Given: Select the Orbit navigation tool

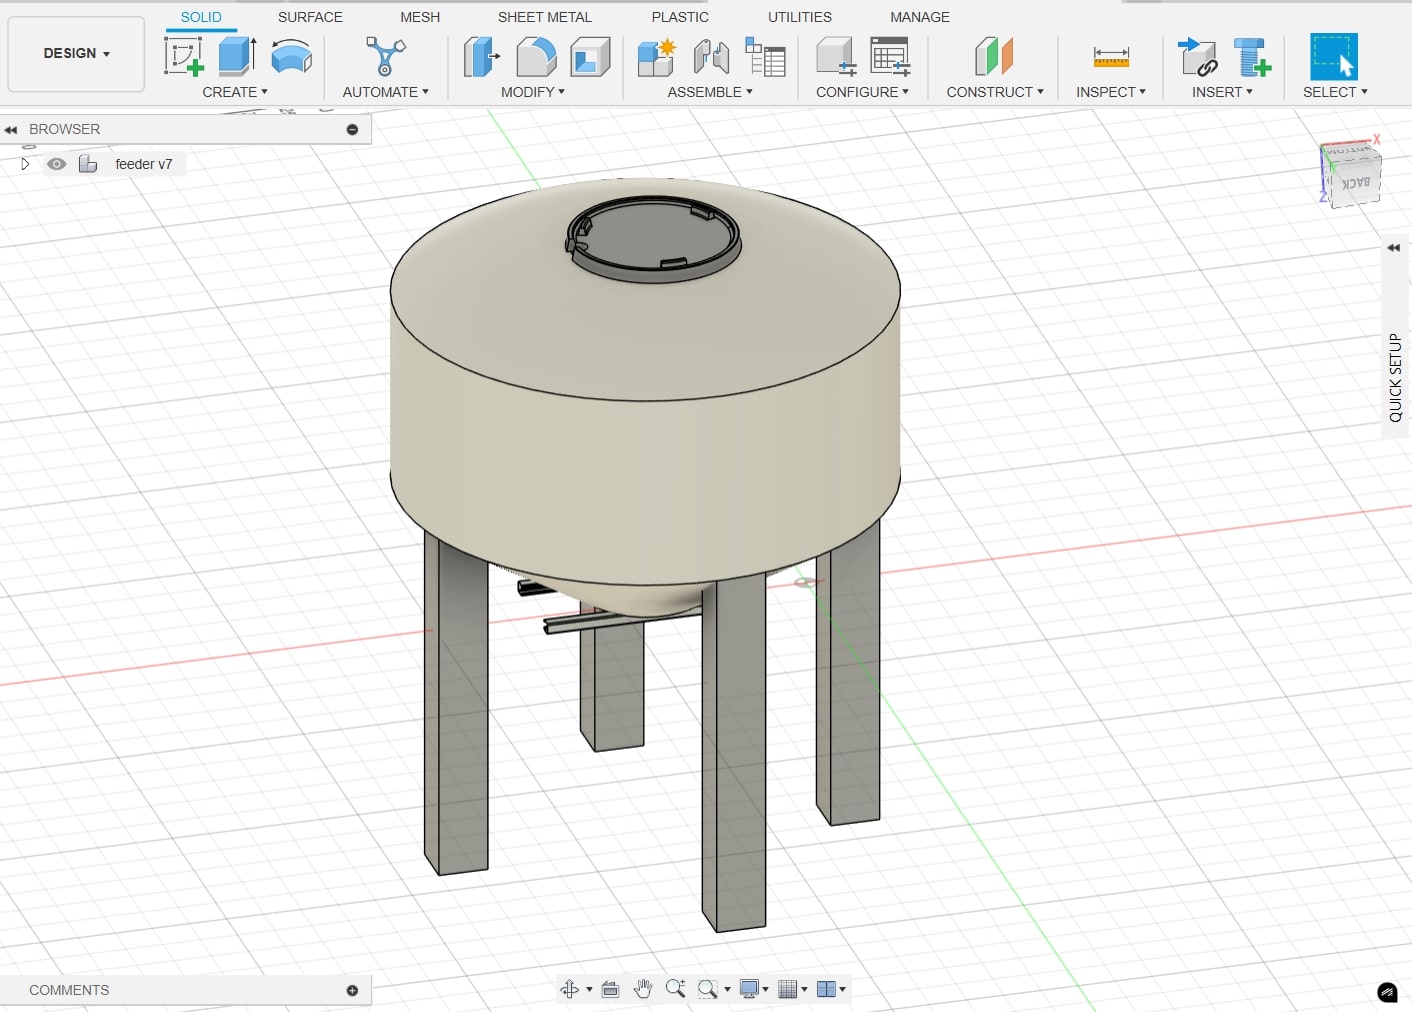Looking at the screenshot, I should click(x=570, y=989).
